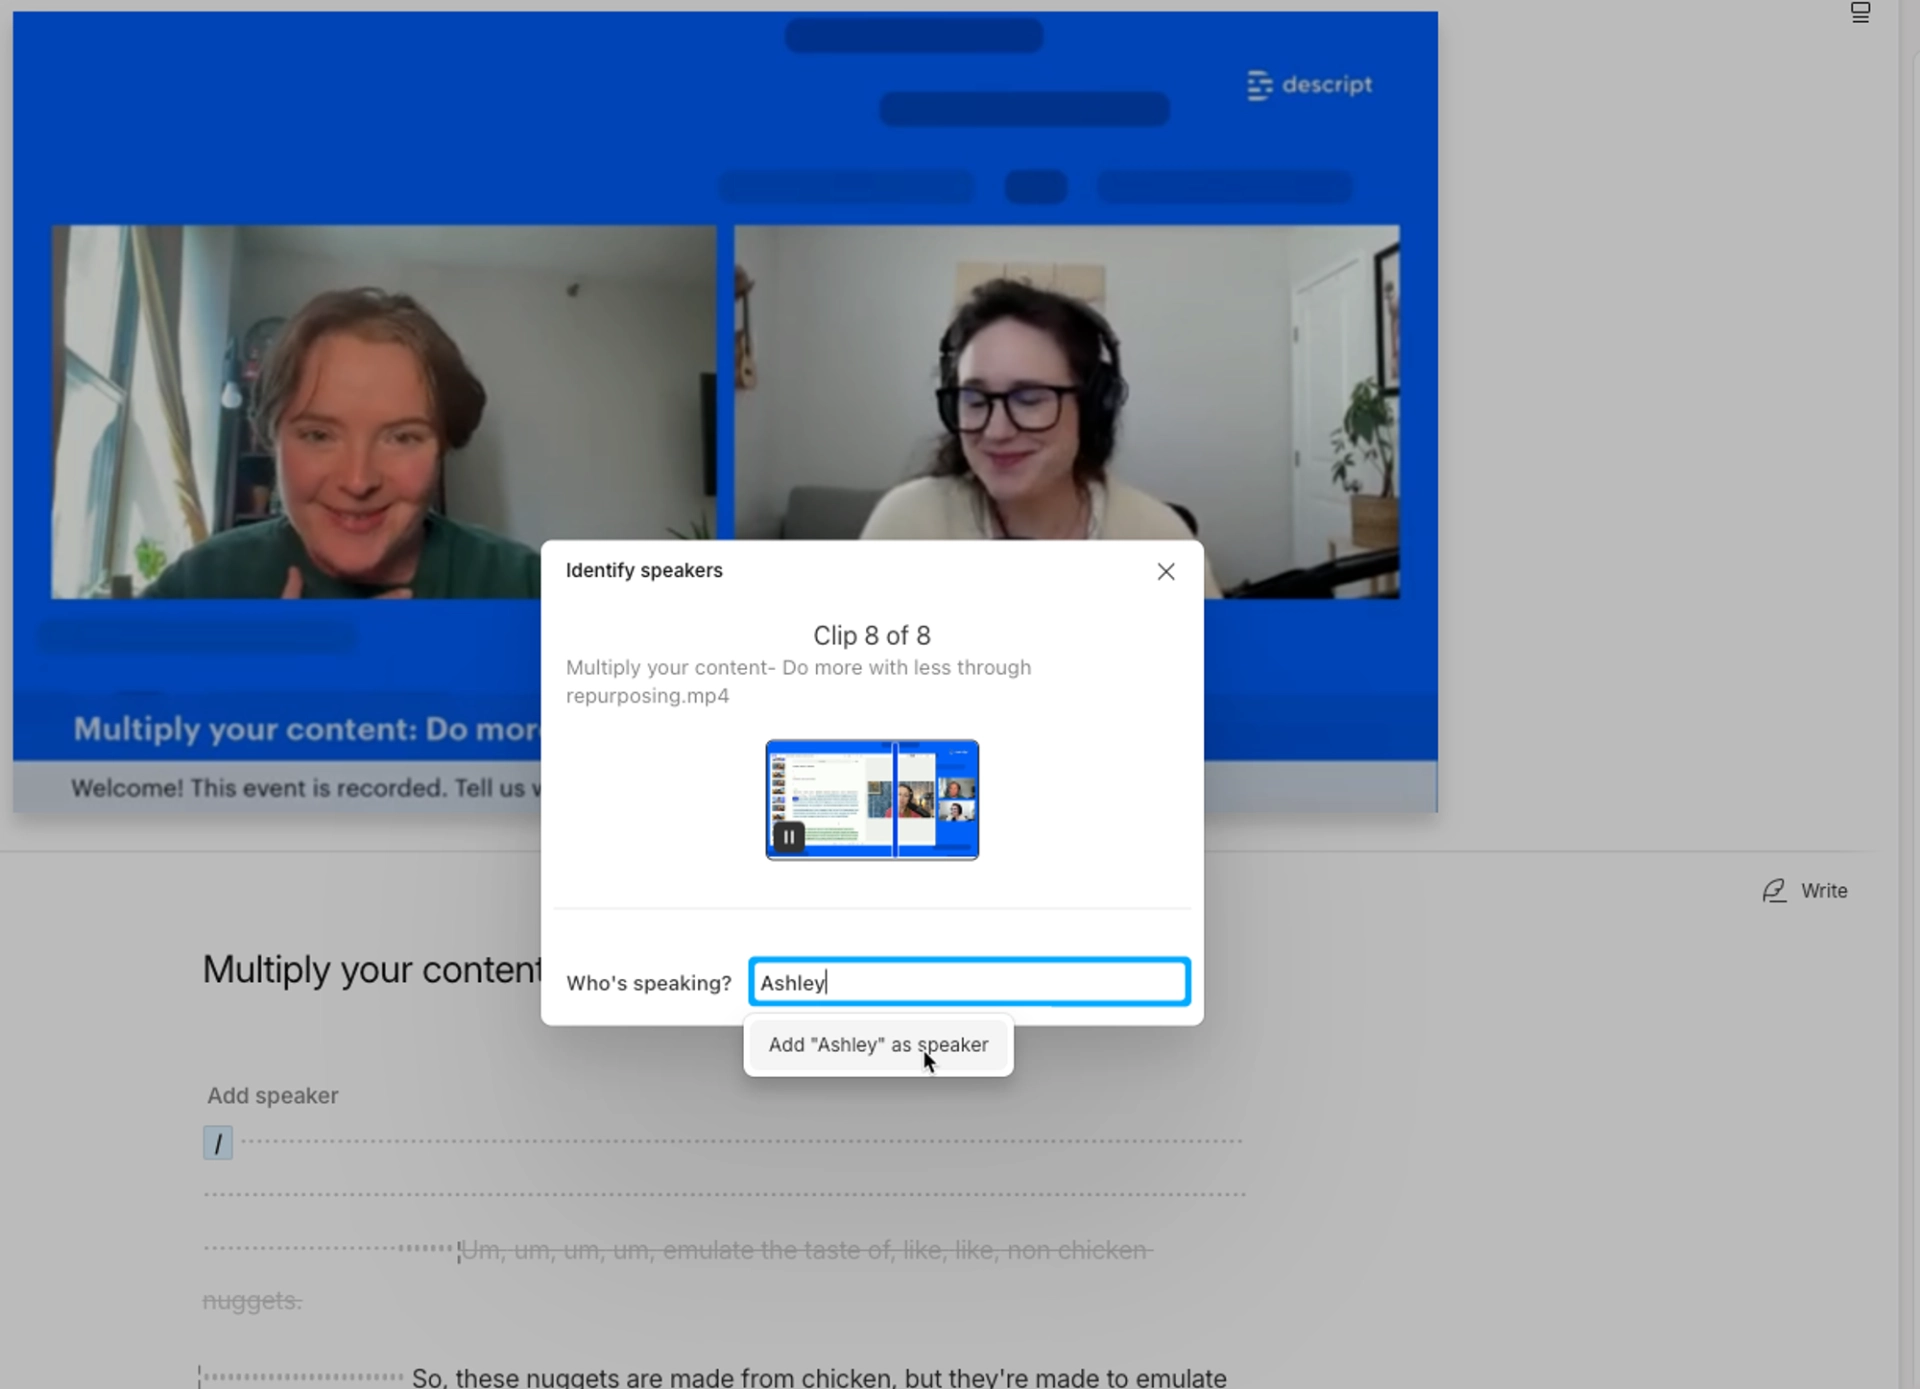Viewport: 1920px width, 1389px height.
Task: Choose Add "Ashley" as speaker option
Action: point(877,1045)
